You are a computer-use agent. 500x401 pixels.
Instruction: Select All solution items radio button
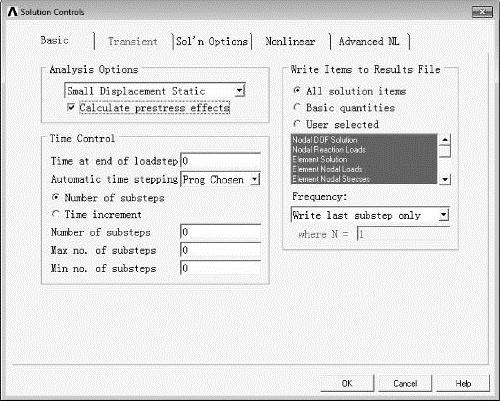[x=297, y=91]
